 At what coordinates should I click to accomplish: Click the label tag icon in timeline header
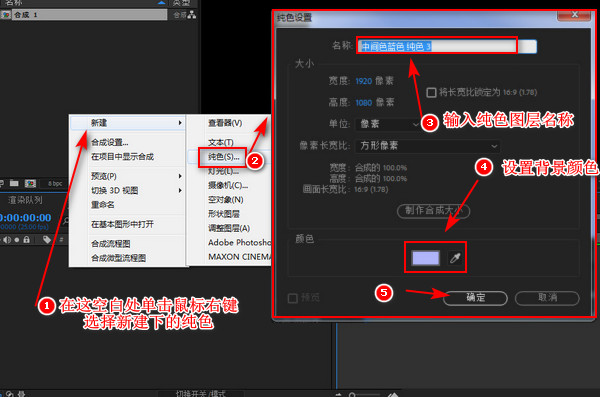(x=47, y=240)
